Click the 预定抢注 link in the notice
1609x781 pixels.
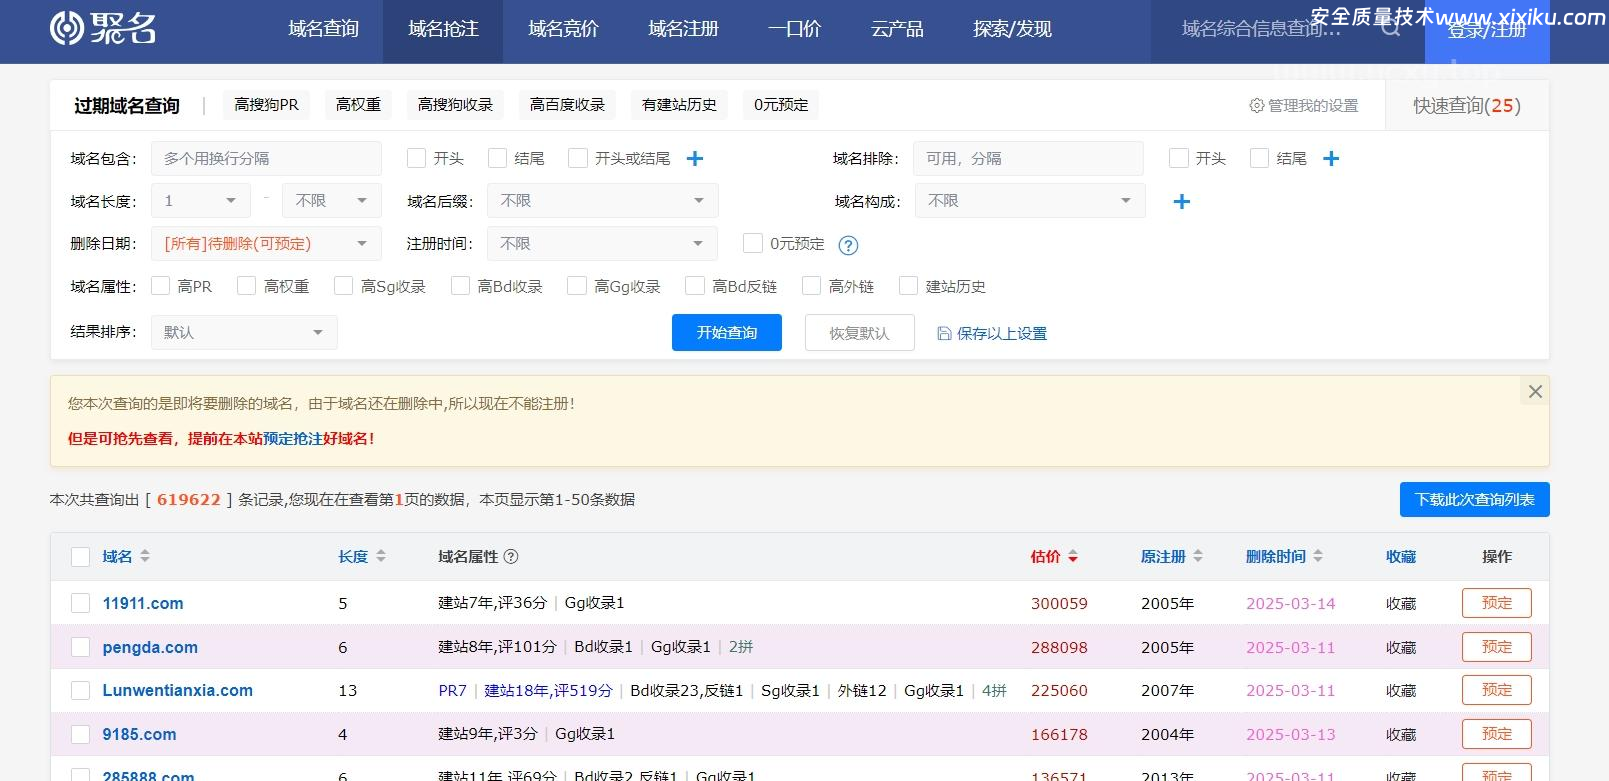coord(292,439)
